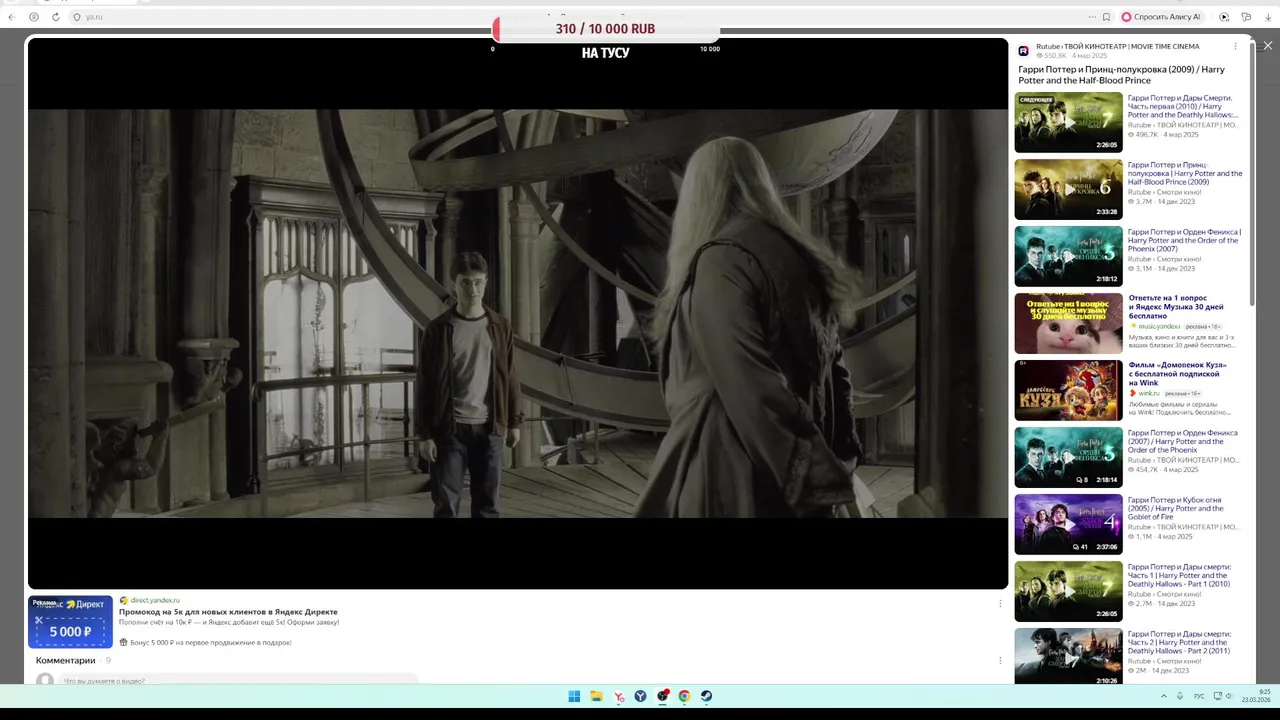This screenshot has height=720, width=1280.
Task: Open Домовенок Кузя film ad thumbnail
Action: [1068, 390]
